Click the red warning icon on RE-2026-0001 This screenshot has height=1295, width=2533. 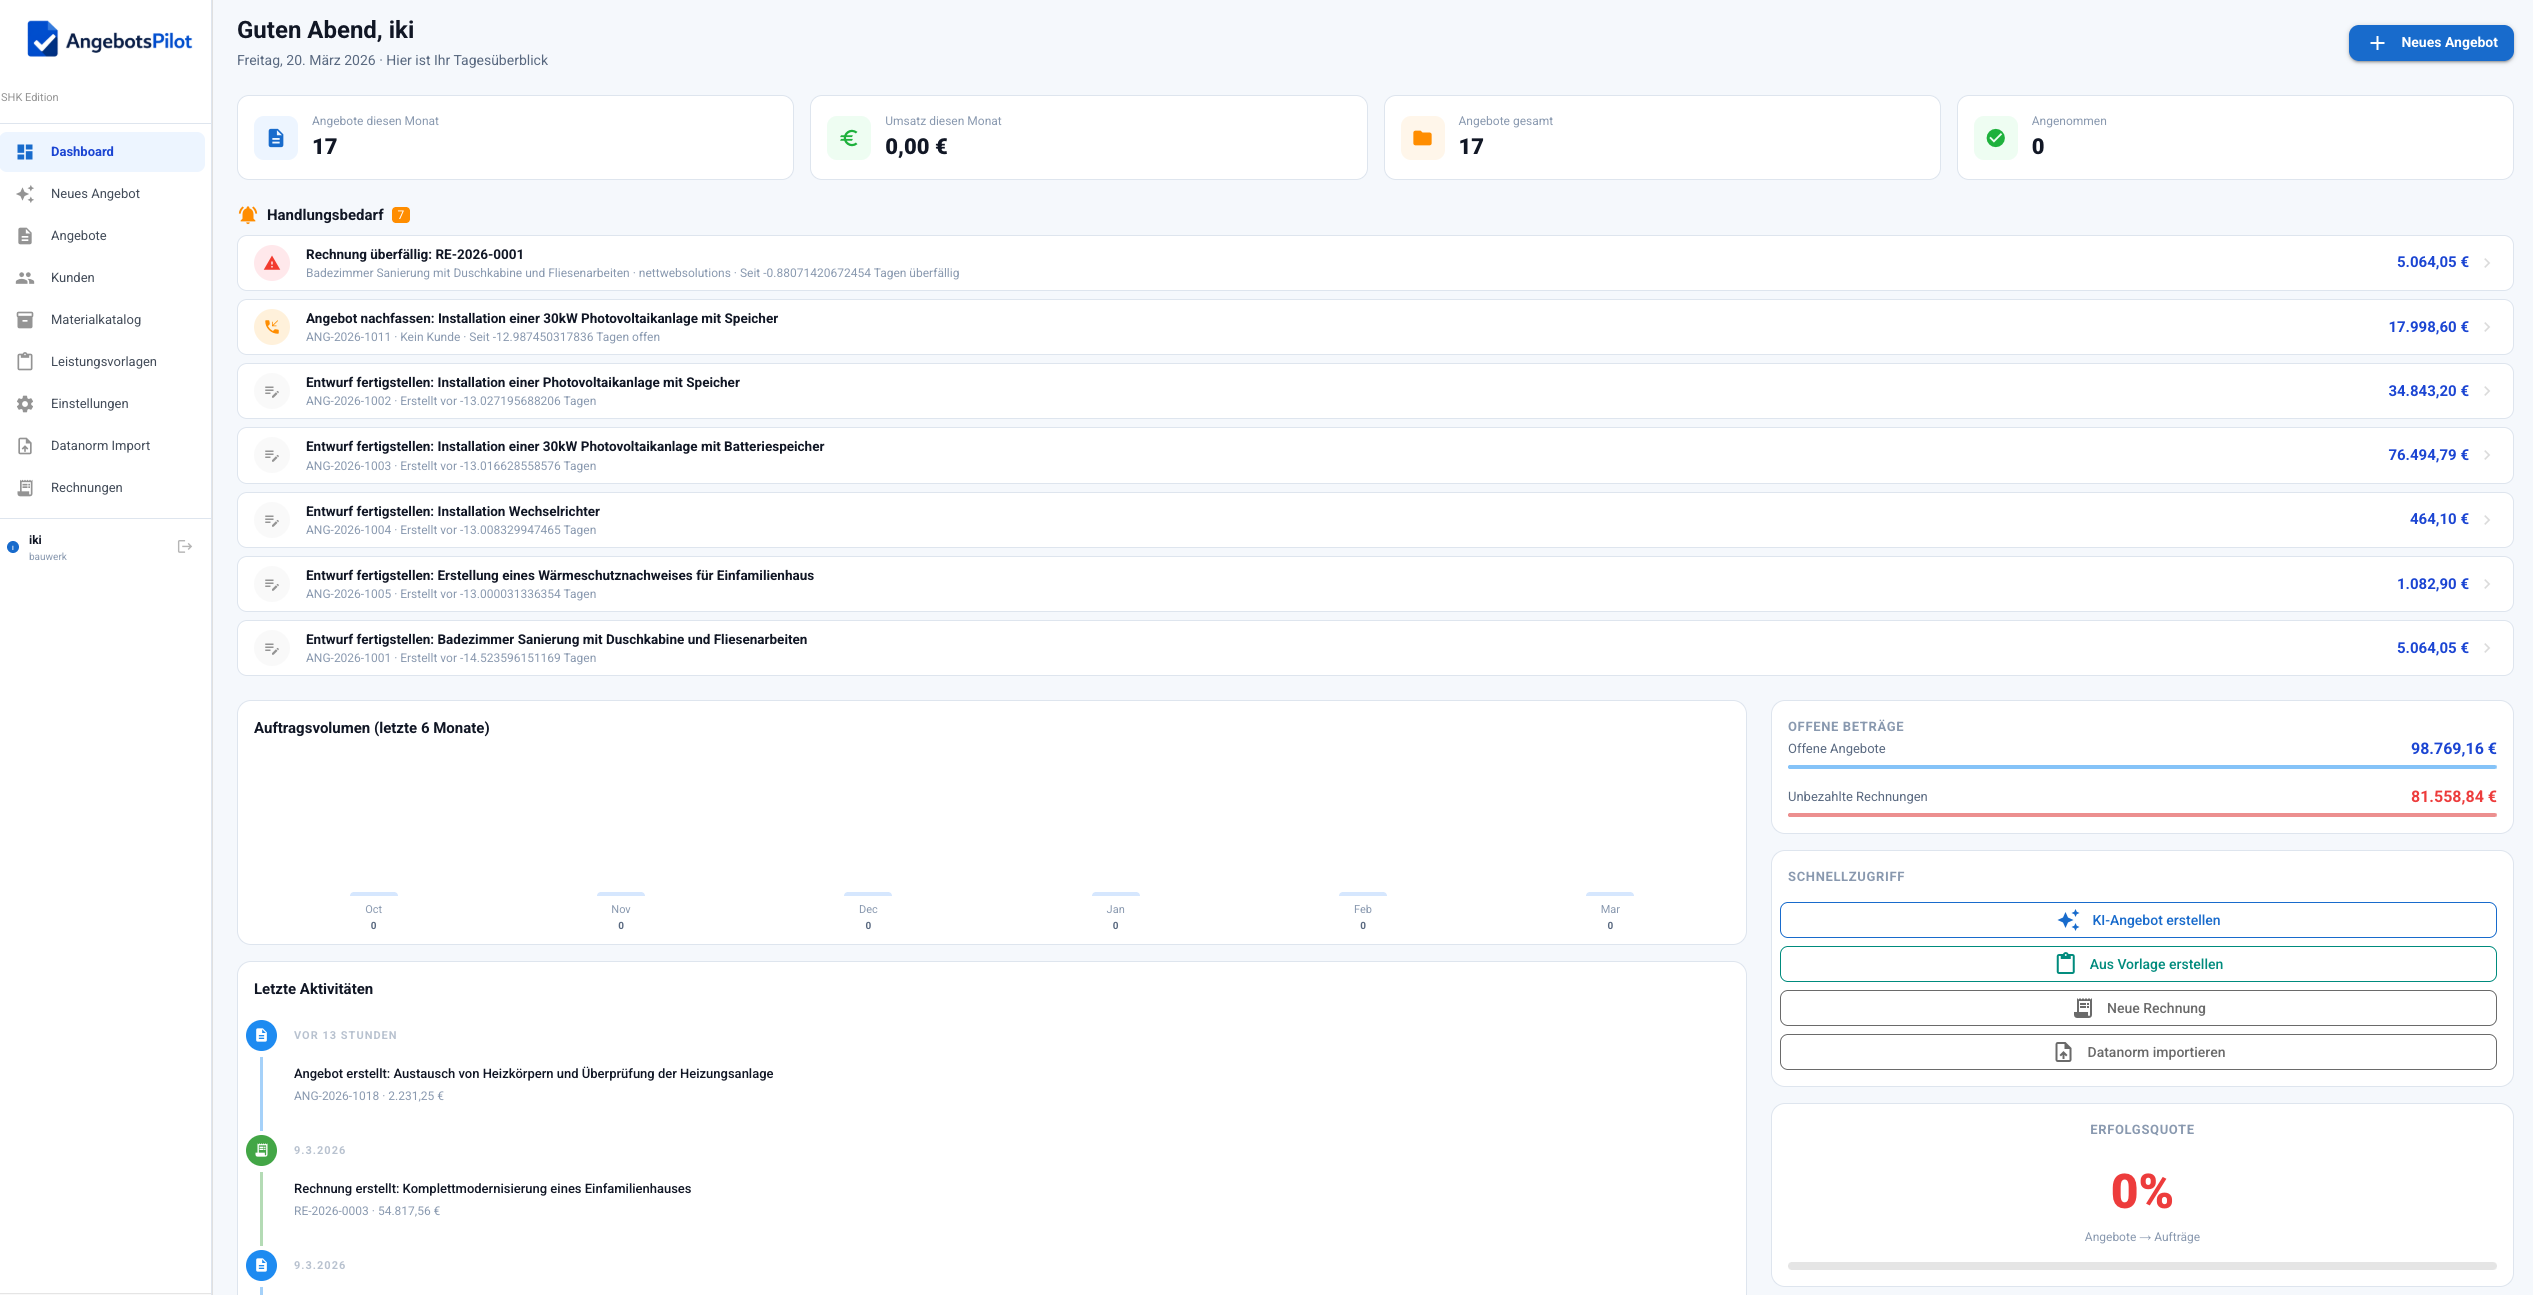271,262
